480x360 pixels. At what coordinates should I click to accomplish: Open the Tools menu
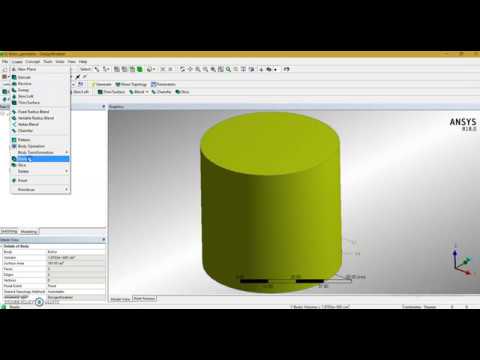[x=48, y=62]
